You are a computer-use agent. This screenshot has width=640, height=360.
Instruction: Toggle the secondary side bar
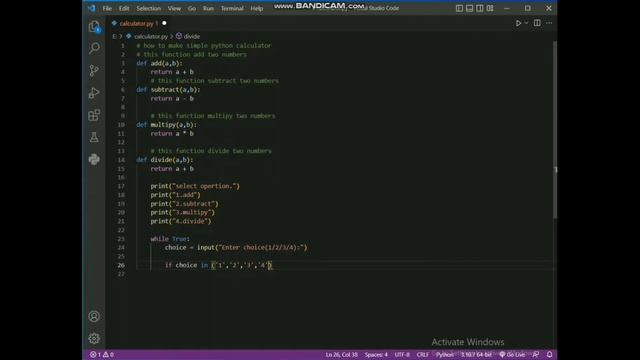coord(480,8)
